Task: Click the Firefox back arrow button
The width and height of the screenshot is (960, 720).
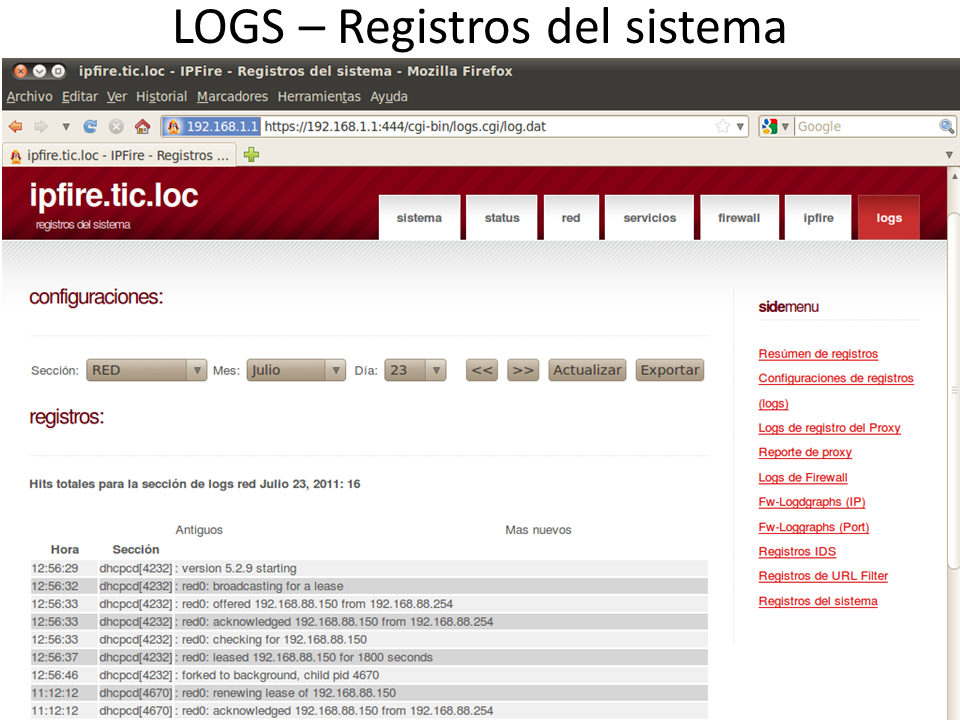Action: pyautogui.click(x=16, y=127)
